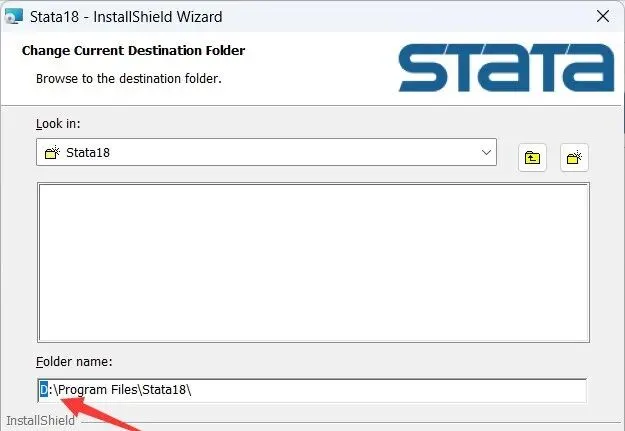Viewport: 625px width, 431px height.
Task: Click the 'Look in:' label
Action: 58,124
